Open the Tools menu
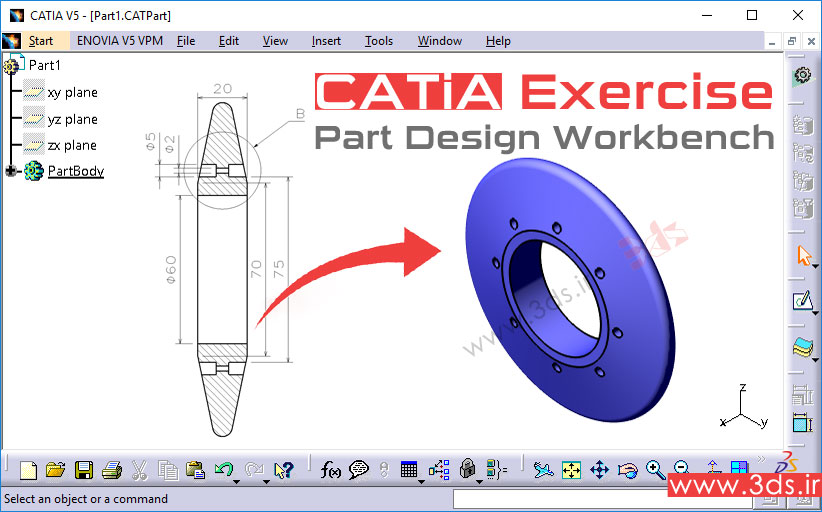 coord(379,41)
